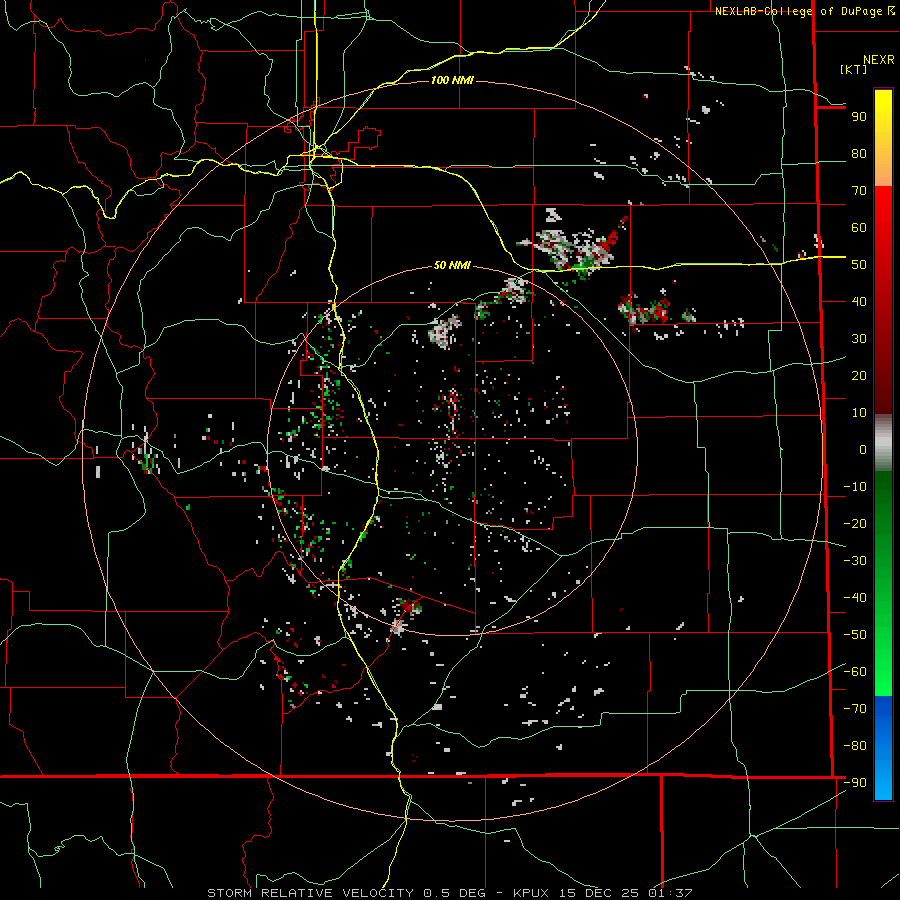This screenshot has width=900, height=900.
Task: Click the -30 value on the velocity scale
Action: pos(855,561)
